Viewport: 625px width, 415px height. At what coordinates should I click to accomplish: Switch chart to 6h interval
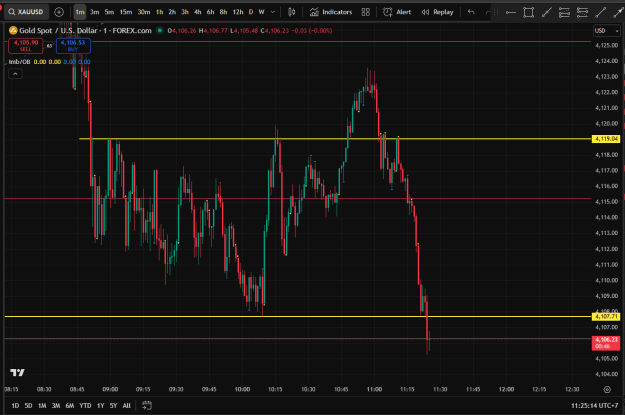point(210,12)
